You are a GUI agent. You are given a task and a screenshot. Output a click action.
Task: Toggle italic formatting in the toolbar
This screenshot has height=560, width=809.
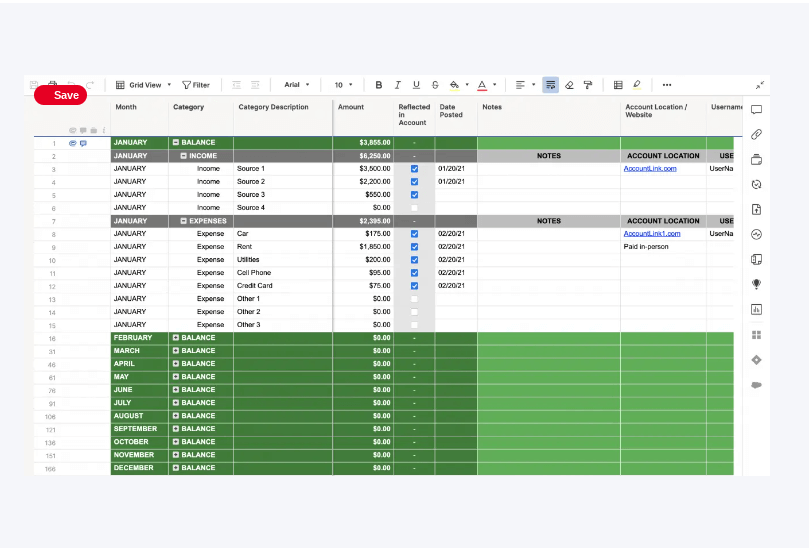tap(397, 85)
